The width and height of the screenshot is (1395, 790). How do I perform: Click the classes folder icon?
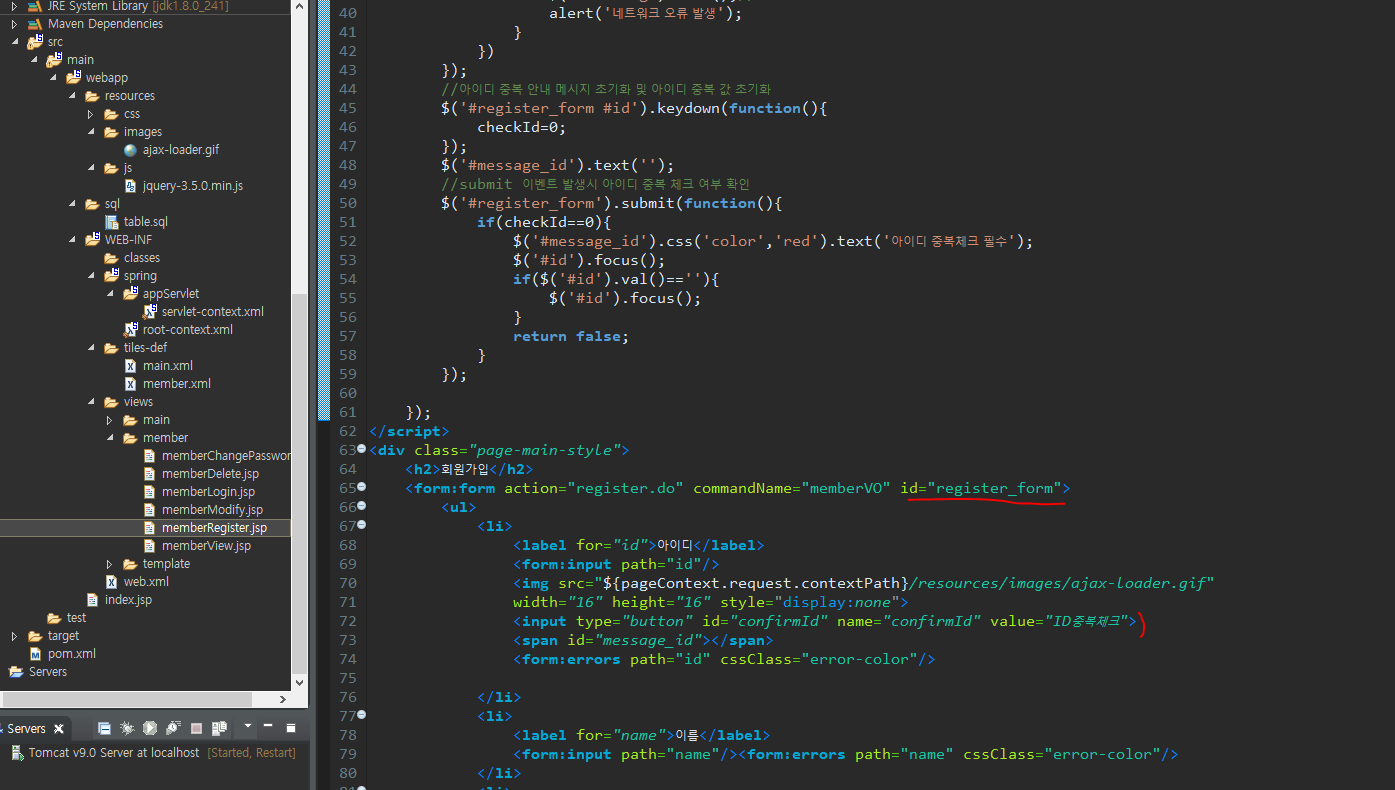112,258
